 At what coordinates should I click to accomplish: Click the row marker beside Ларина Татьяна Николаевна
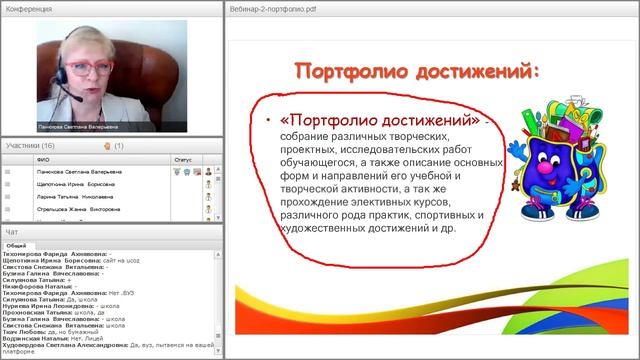point(7,197)
